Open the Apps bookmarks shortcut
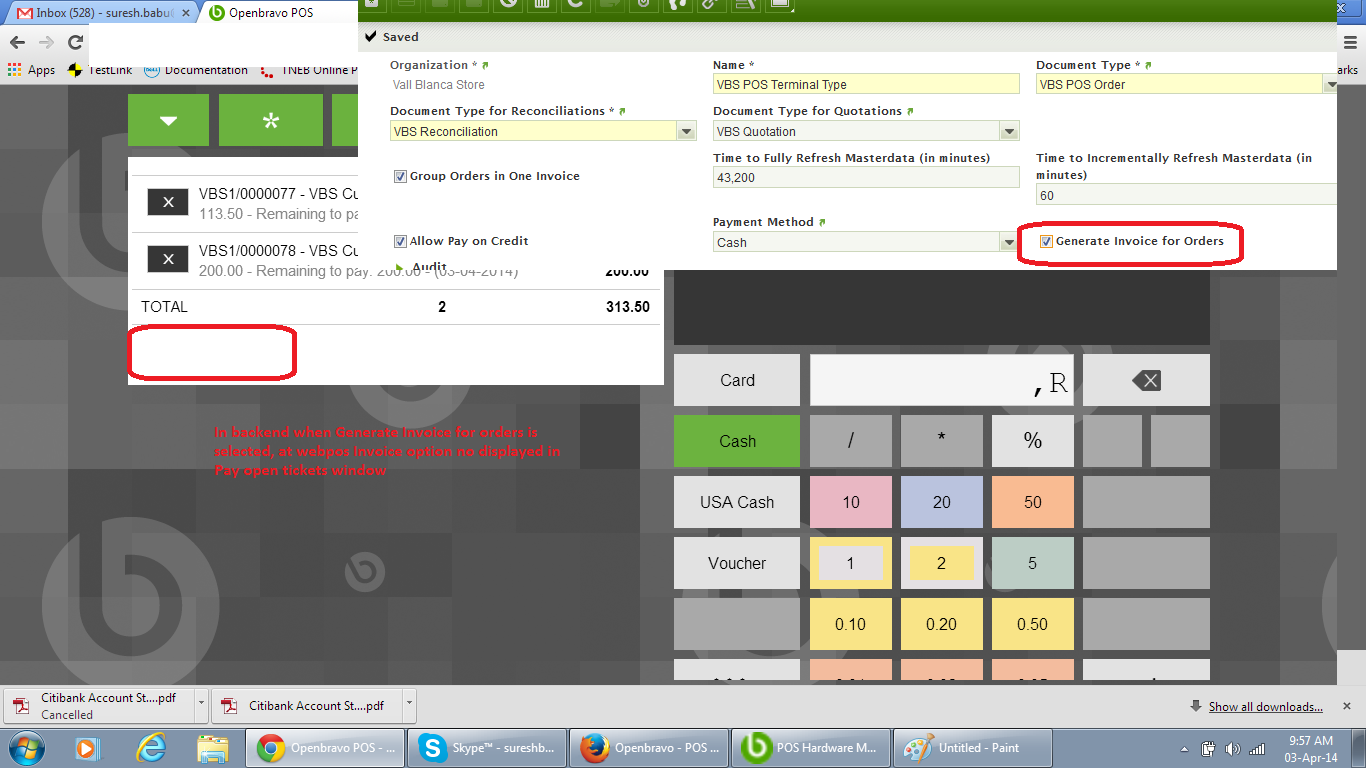Viewport: 1366px width, 768px height. (x=32, y=70)
